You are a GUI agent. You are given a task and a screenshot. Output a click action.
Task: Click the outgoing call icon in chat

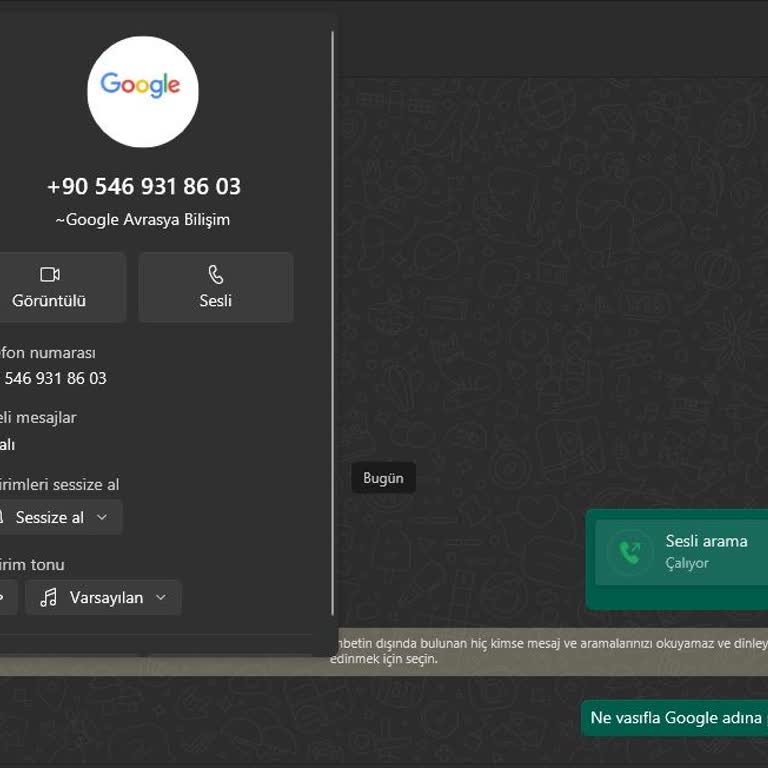coord(629,552)
